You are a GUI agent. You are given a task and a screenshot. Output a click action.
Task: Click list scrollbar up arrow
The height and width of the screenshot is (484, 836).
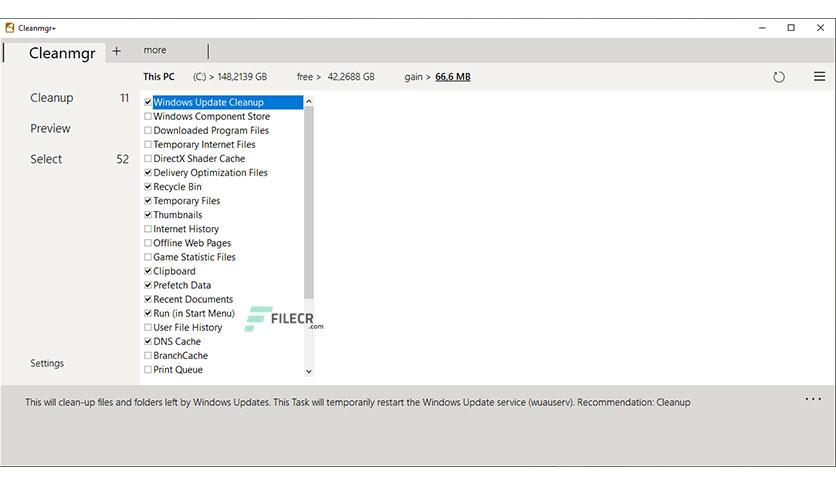pos(309,101)
